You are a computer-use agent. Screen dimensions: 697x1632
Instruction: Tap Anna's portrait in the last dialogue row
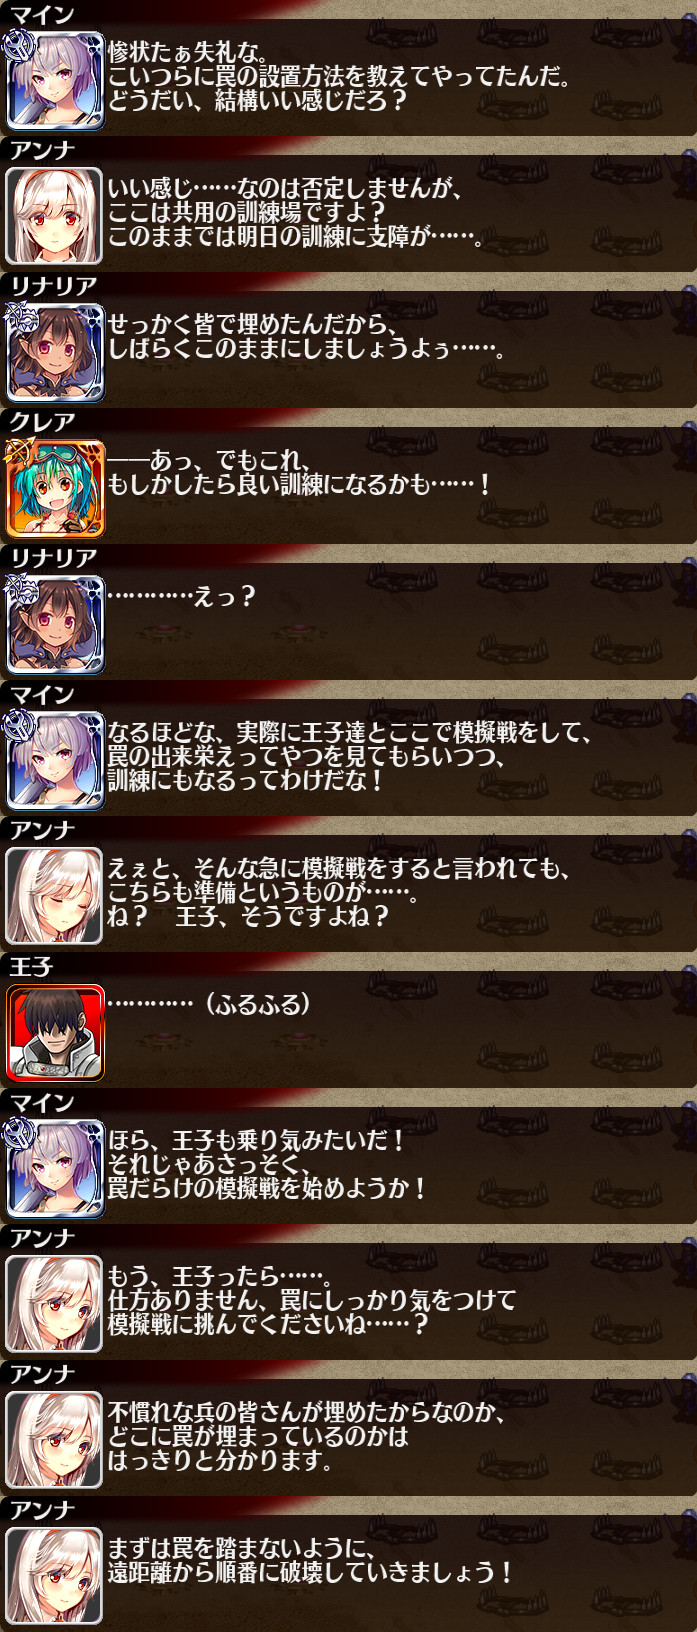pyautogui.click(x=55, y=1576)
